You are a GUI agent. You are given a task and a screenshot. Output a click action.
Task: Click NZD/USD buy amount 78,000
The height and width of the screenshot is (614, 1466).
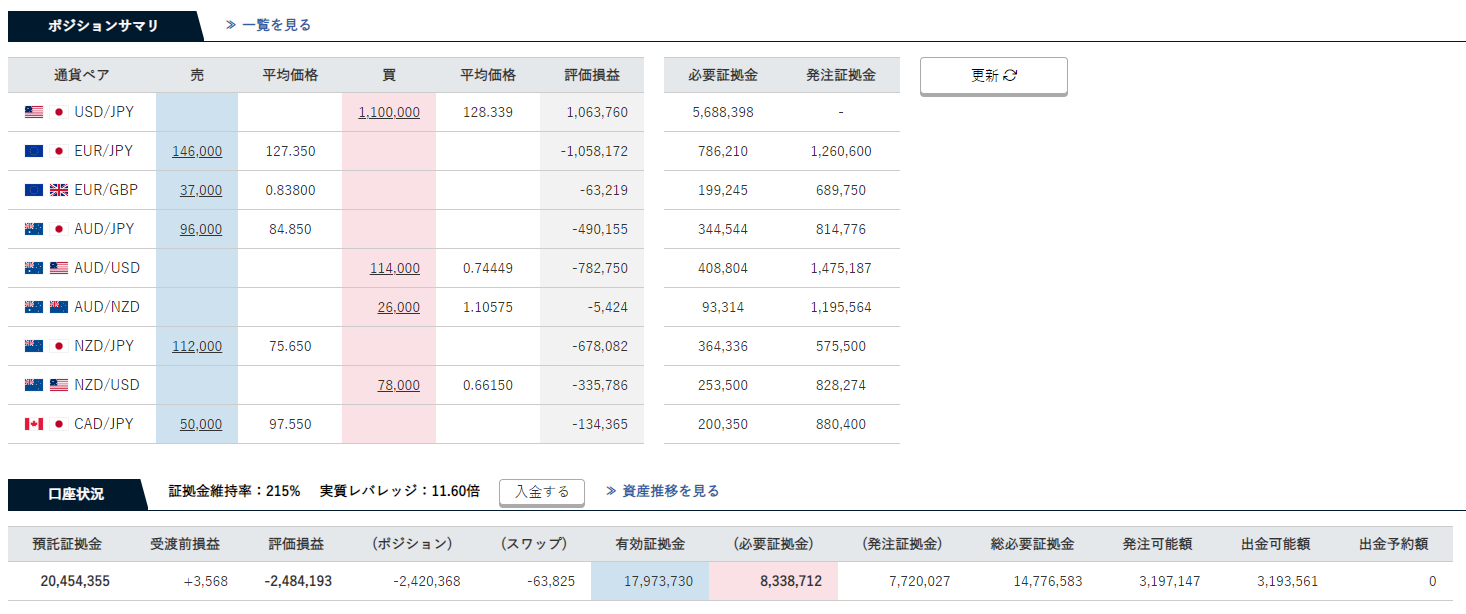(x=398, y=385)
